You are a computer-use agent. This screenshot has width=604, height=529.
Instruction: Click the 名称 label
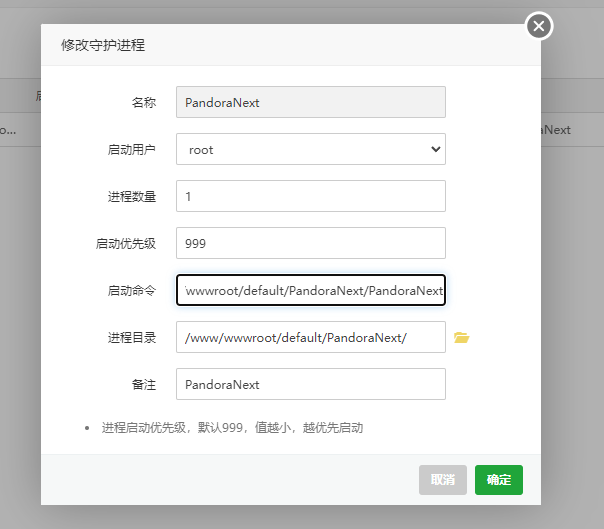(144, 102)
